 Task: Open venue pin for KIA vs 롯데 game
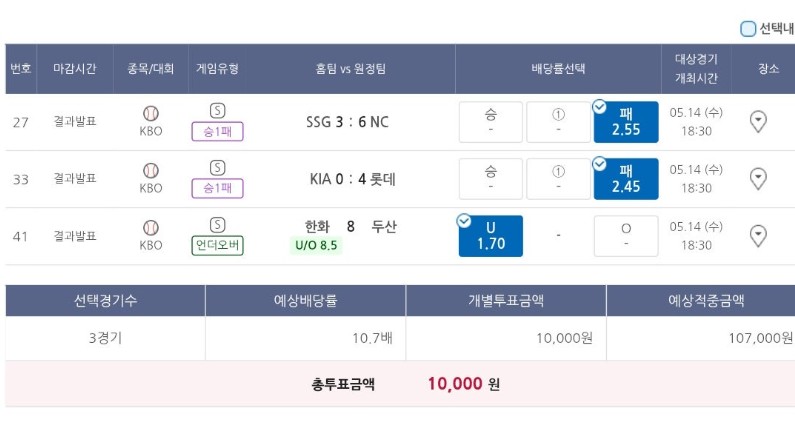[x=758, y=178]
